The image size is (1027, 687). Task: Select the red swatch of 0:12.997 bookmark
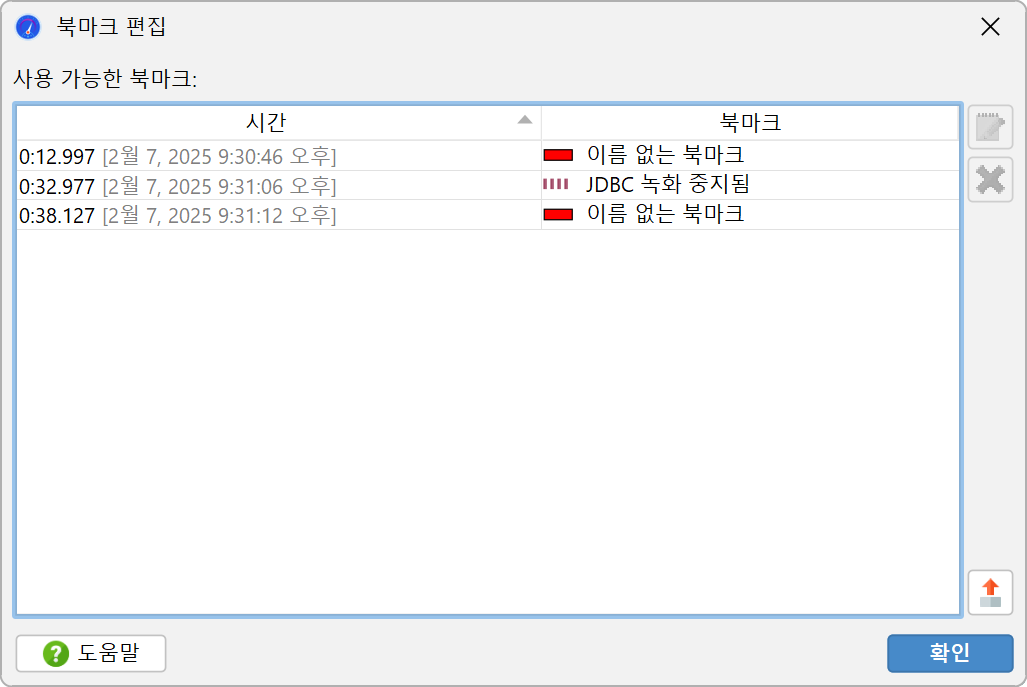point(559,155)
